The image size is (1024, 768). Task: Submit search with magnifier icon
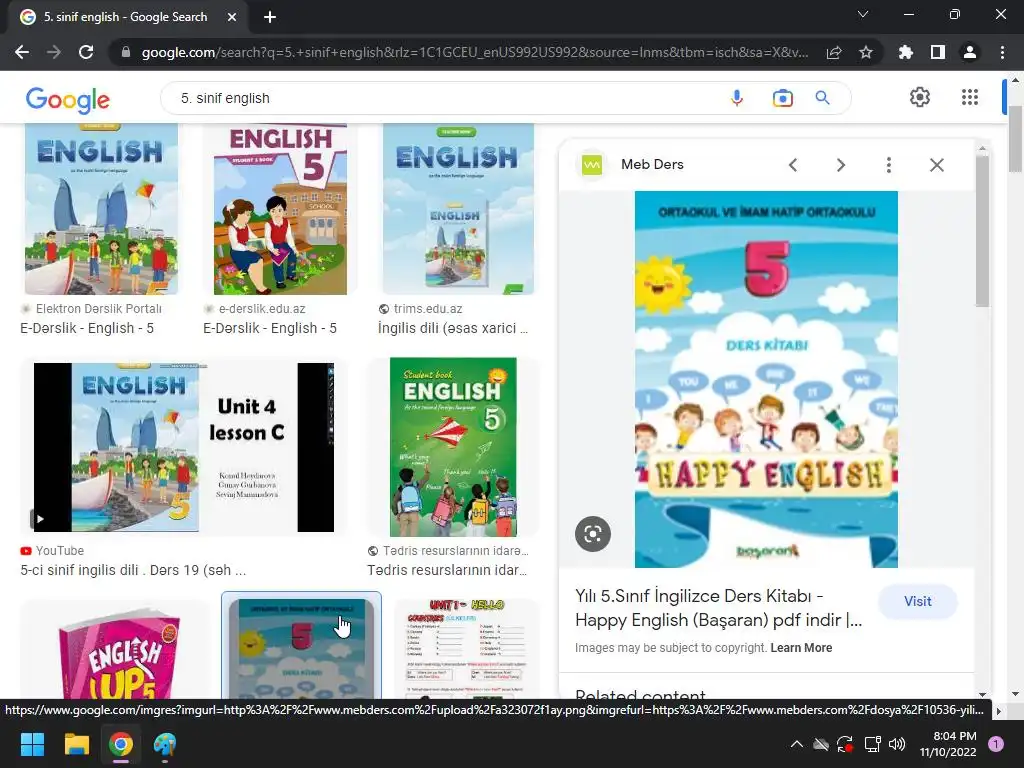point(823,98)
